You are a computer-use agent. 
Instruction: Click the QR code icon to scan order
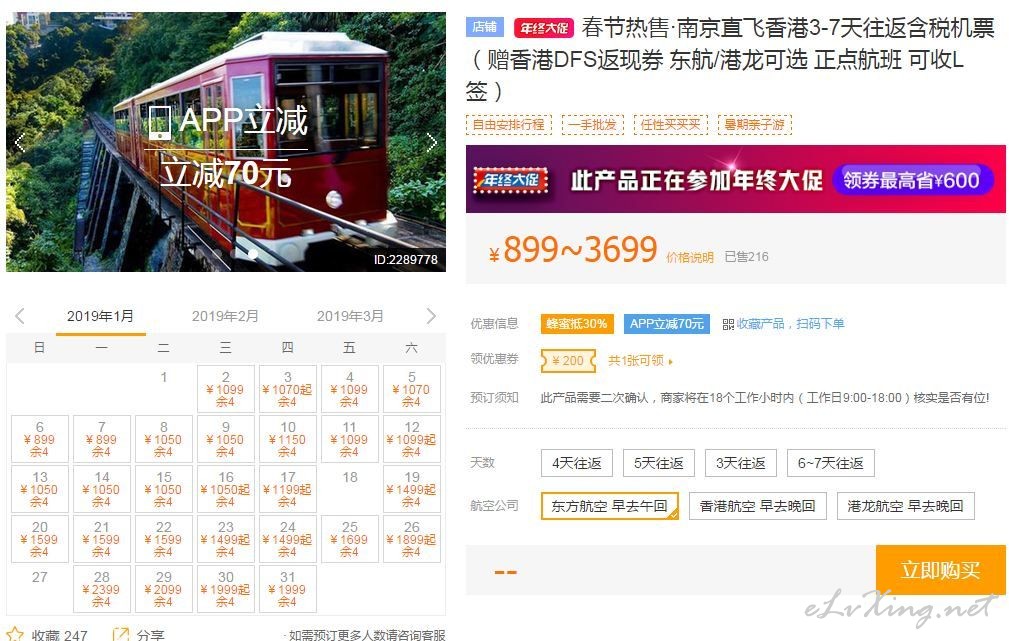click(x=728, y=324)
